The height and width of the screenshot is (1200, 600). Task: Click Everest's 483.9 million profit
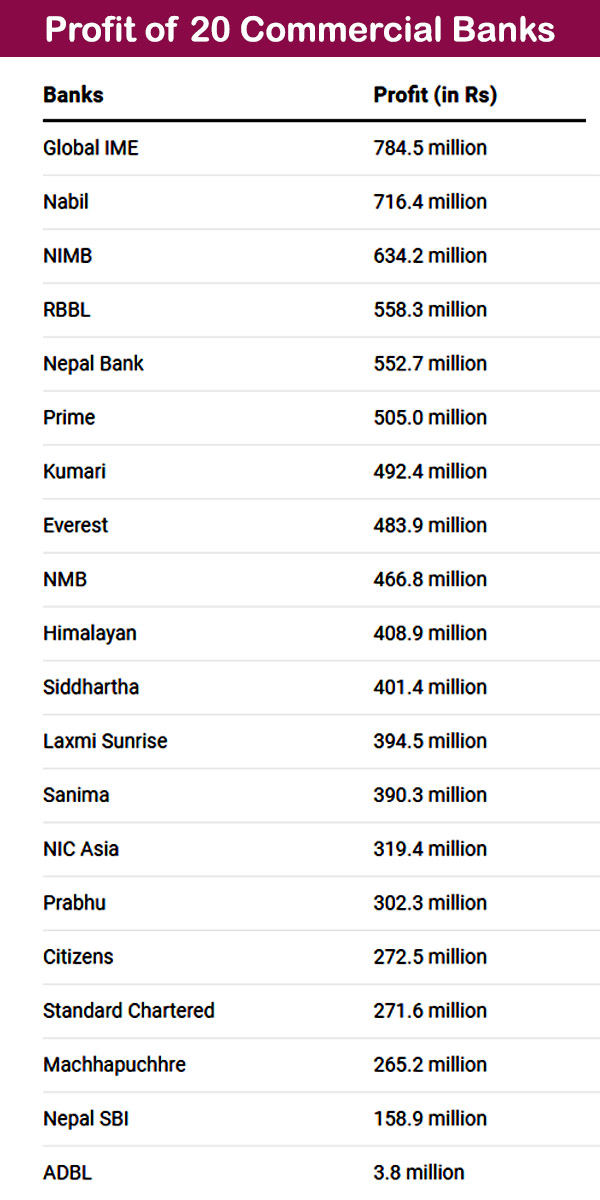430,526
